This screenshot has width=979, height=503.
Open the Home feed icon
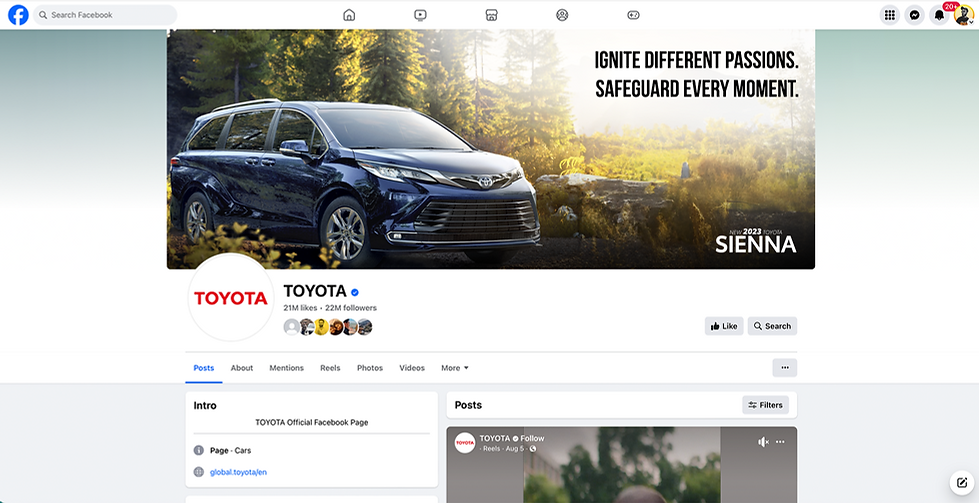click(349, 15)
